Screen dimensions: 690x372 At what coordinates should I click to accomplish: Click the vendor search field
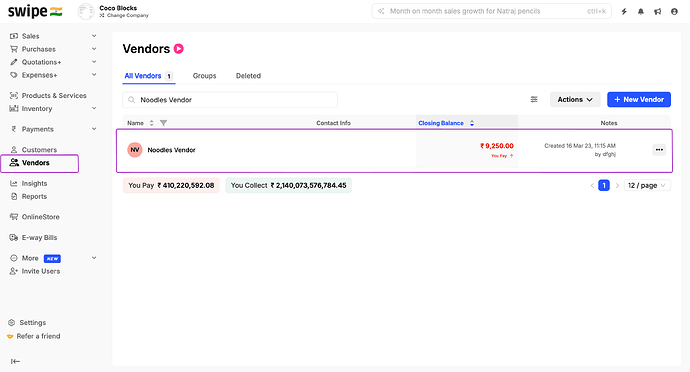(x=230, y=100)
